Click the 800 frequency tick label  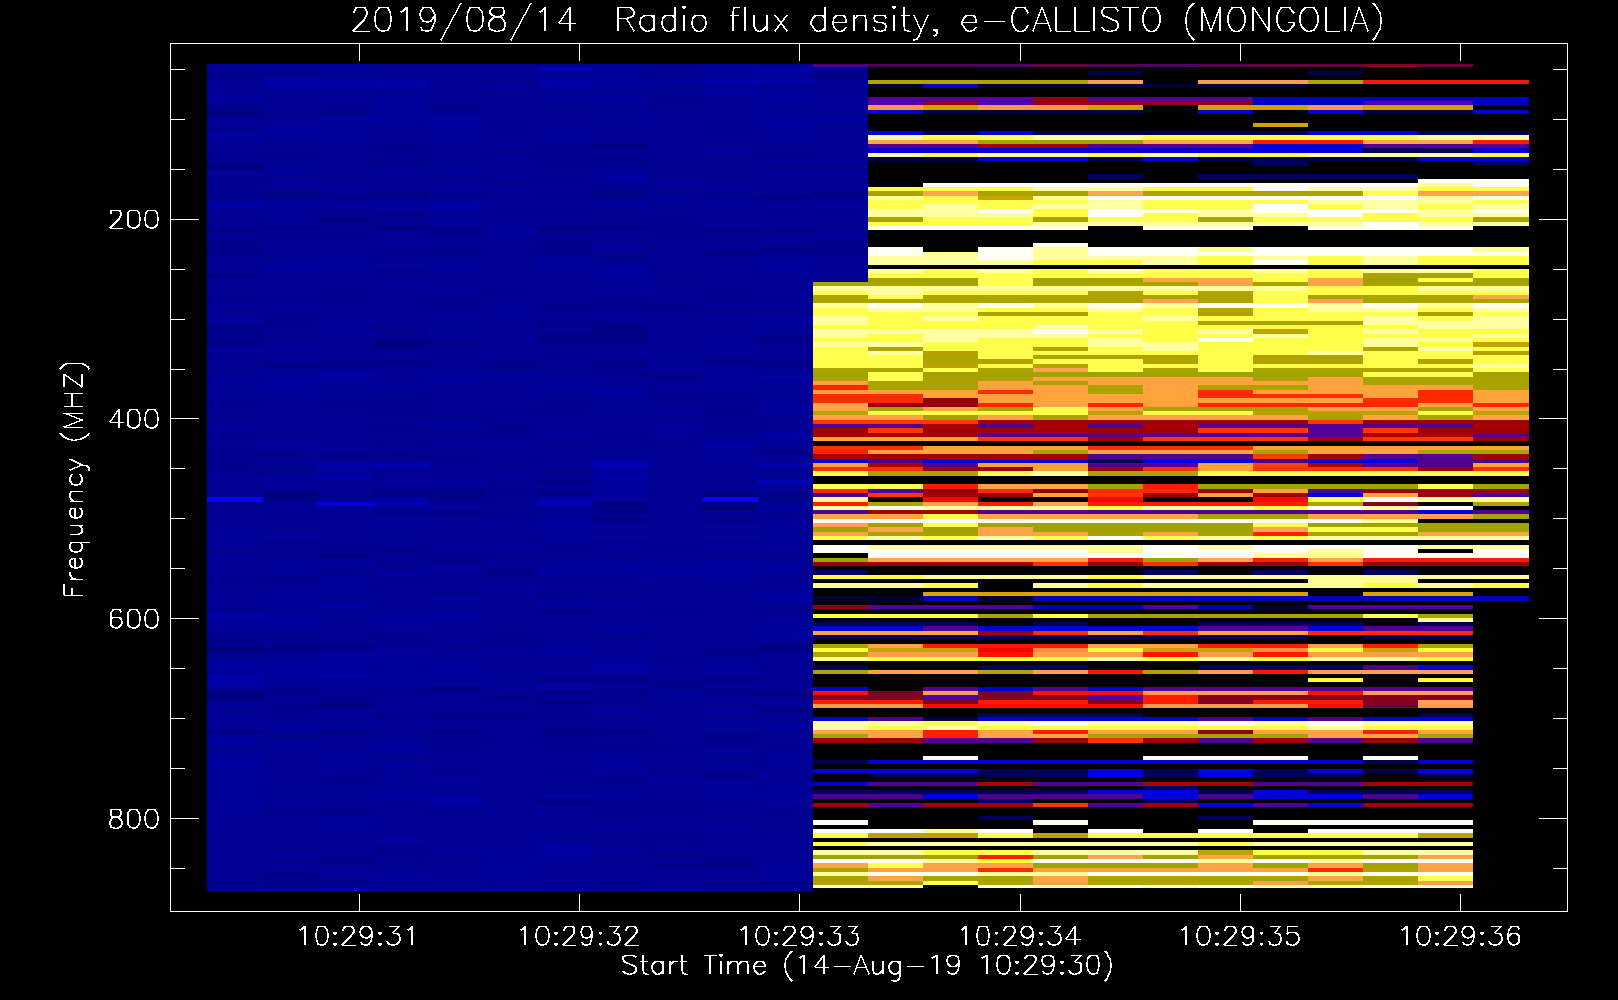click(134, 819)
